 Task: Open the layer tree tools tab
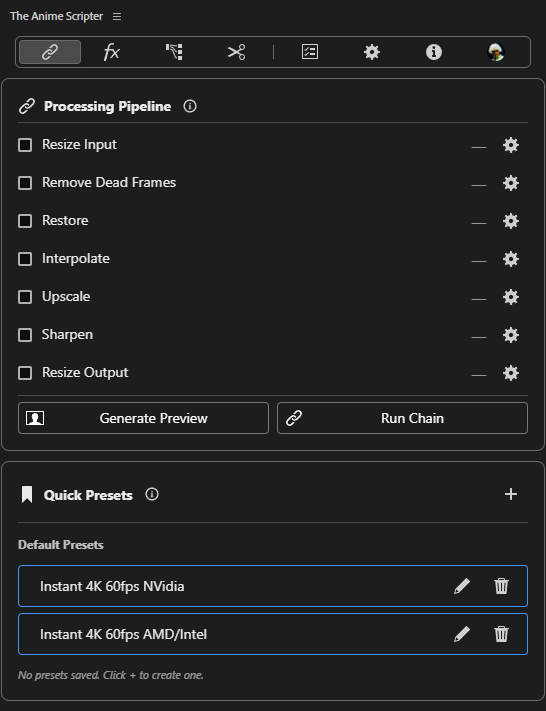[x=174, y=52]
